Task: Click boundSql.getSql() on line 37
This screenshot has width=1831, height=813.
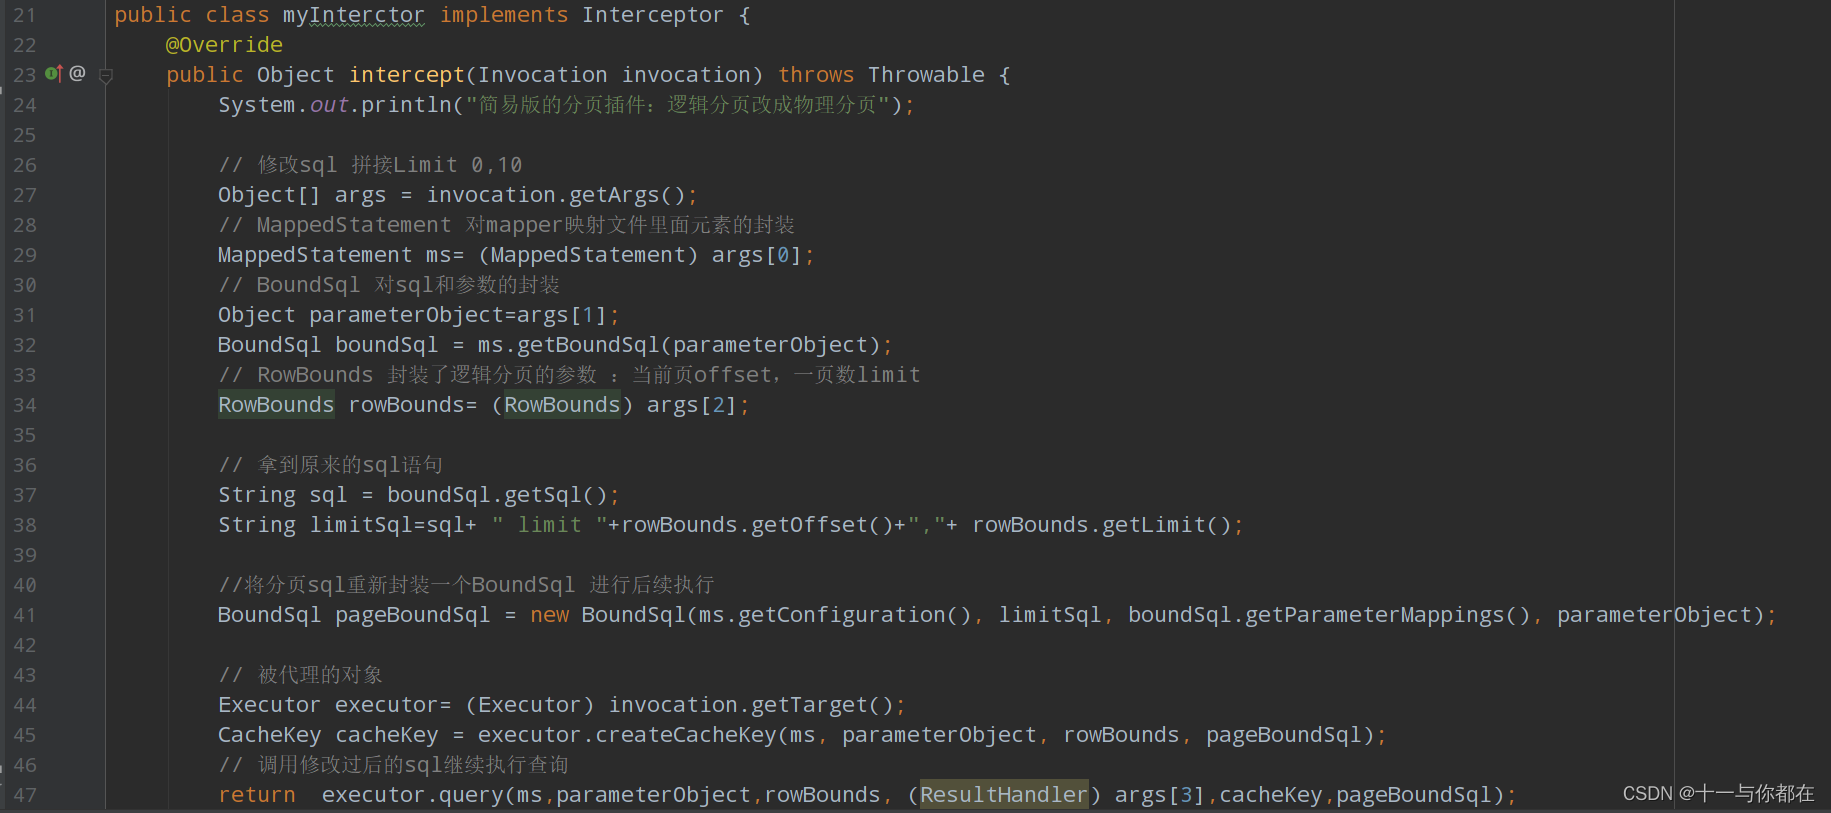Action: [497, 495]
